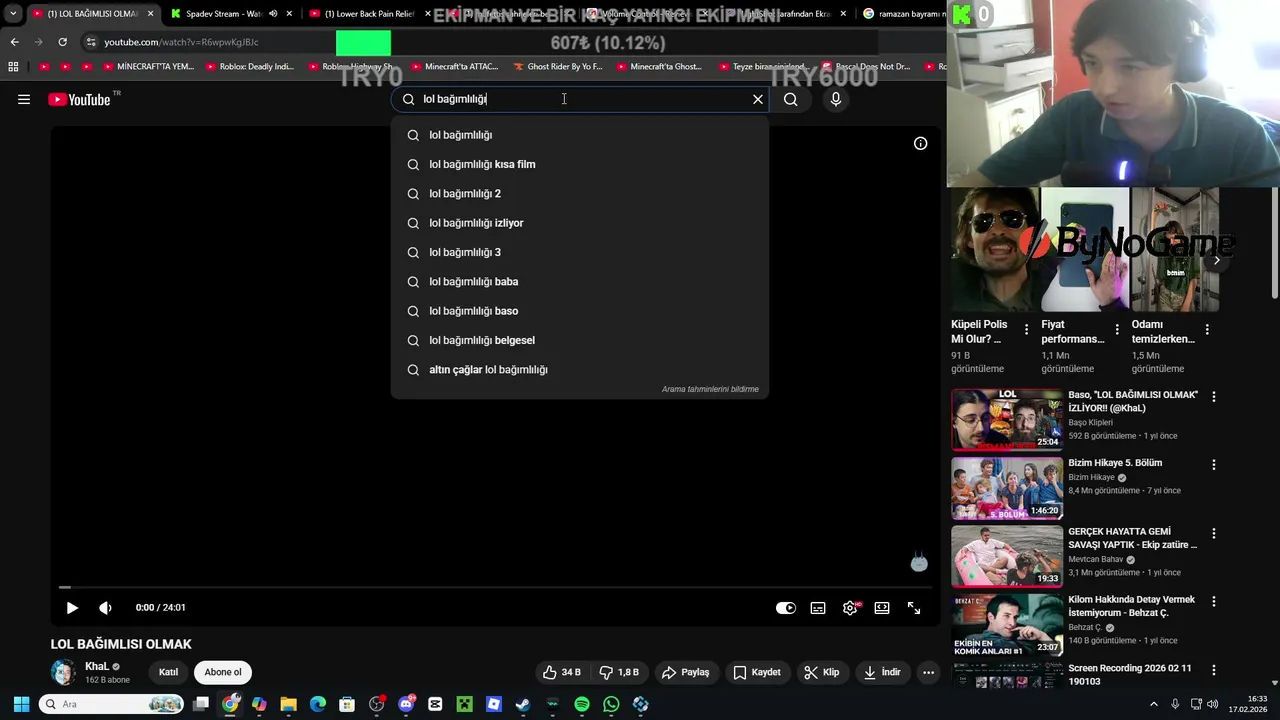Viewport: 1280px width, 720px height.
Task: Enter fullscreen mode
Action: tap(914, 608)
